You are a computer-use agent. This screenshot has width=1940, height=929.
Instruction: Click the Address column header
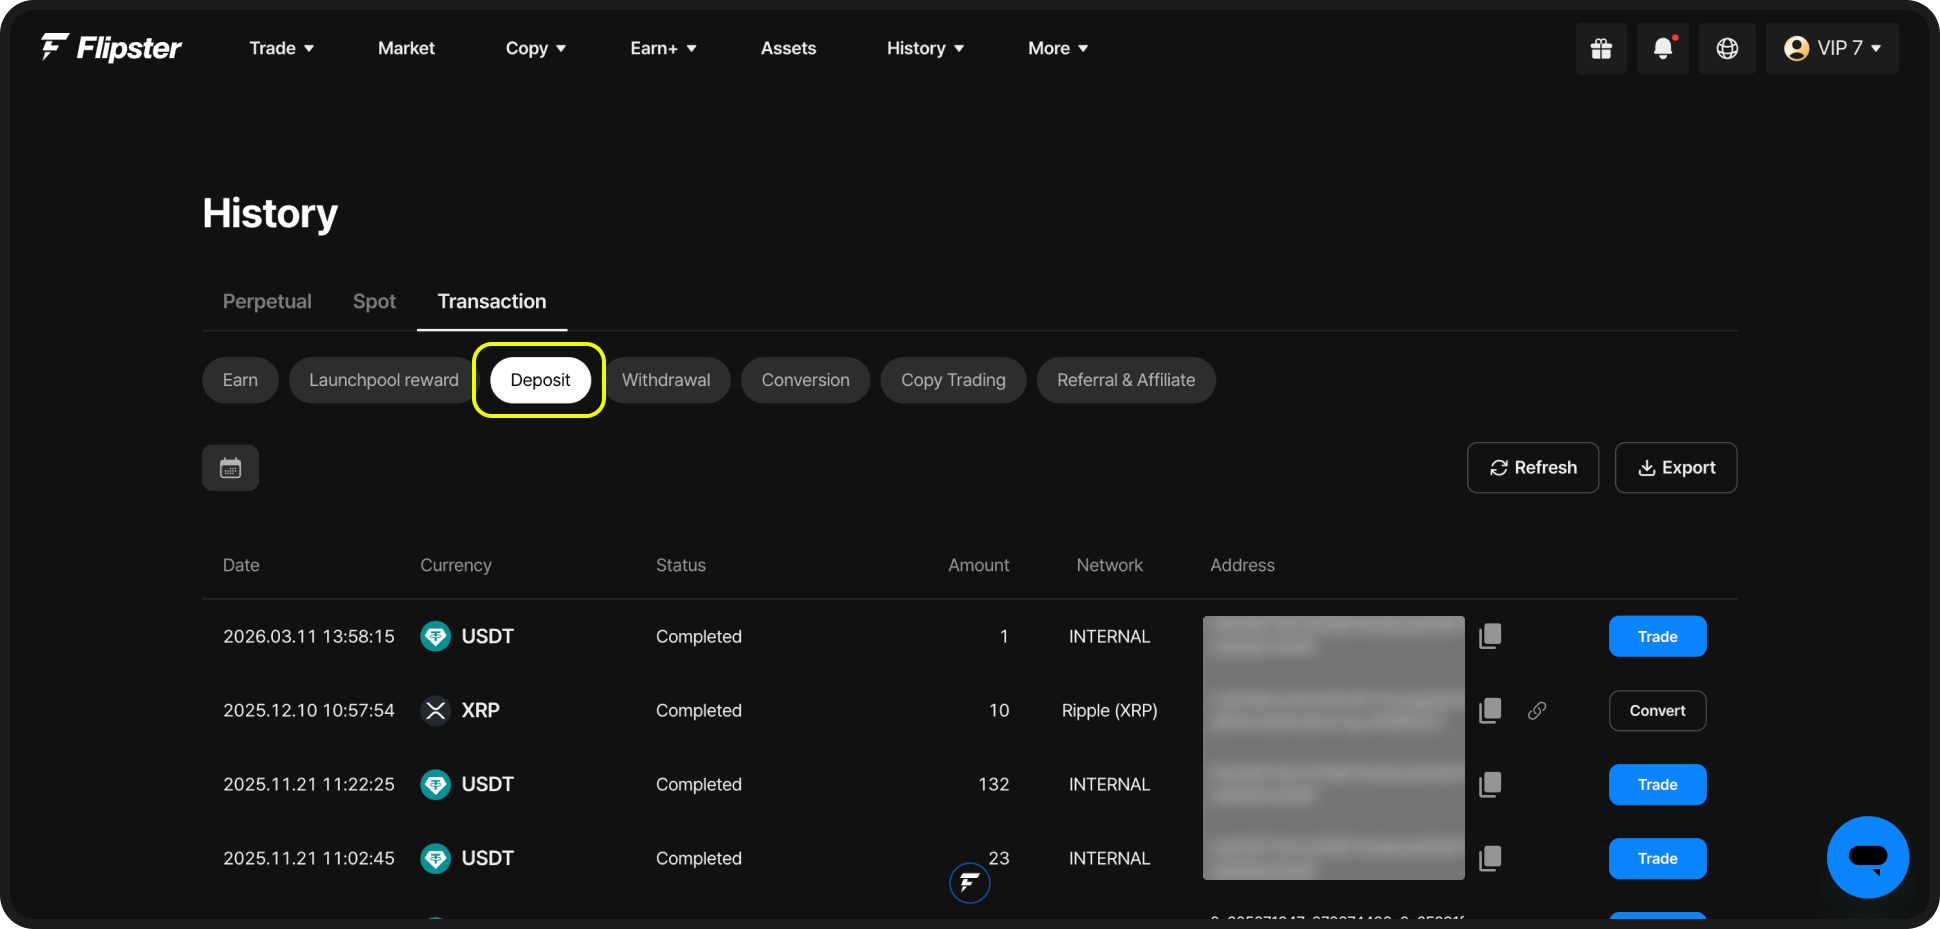click(x=1242, y=565)
